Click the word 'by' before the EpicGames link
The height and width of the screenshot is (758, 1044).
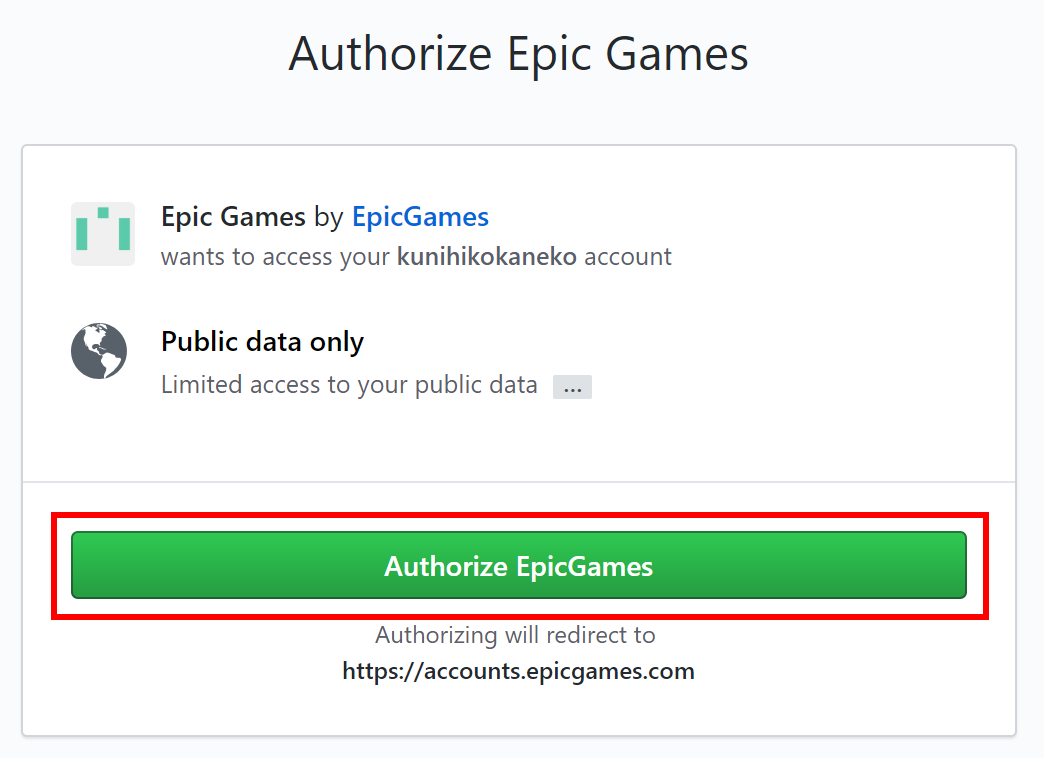tap(329, 218)
